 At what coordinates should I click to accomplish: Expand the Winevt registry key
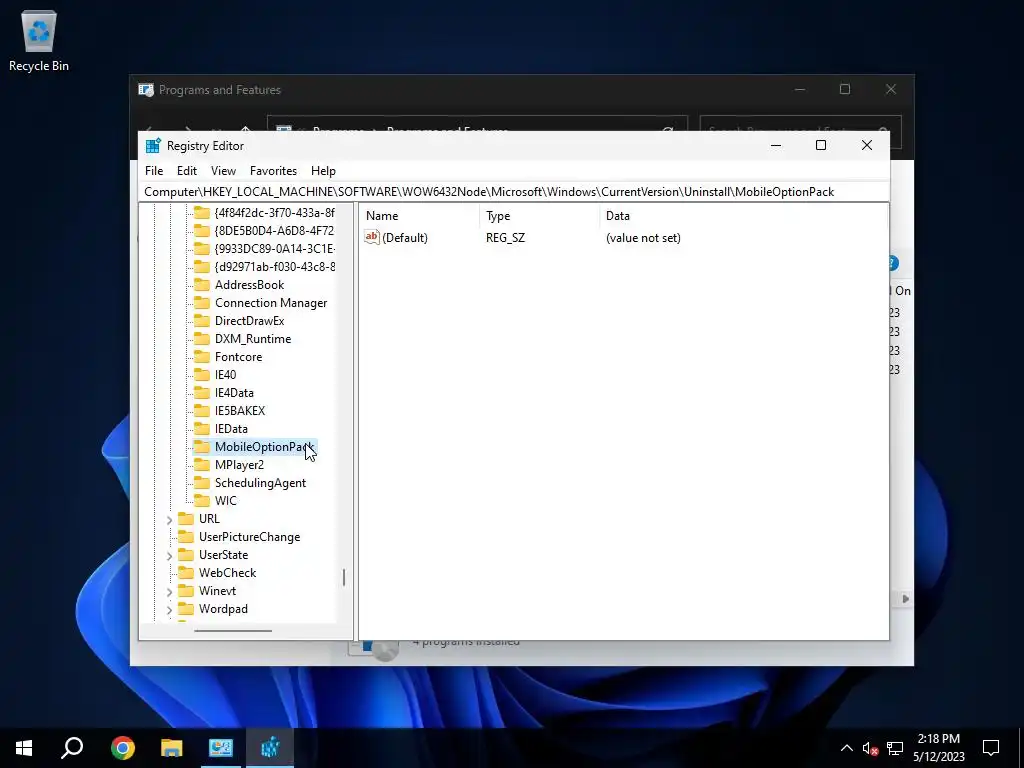[x=169, y=592]
